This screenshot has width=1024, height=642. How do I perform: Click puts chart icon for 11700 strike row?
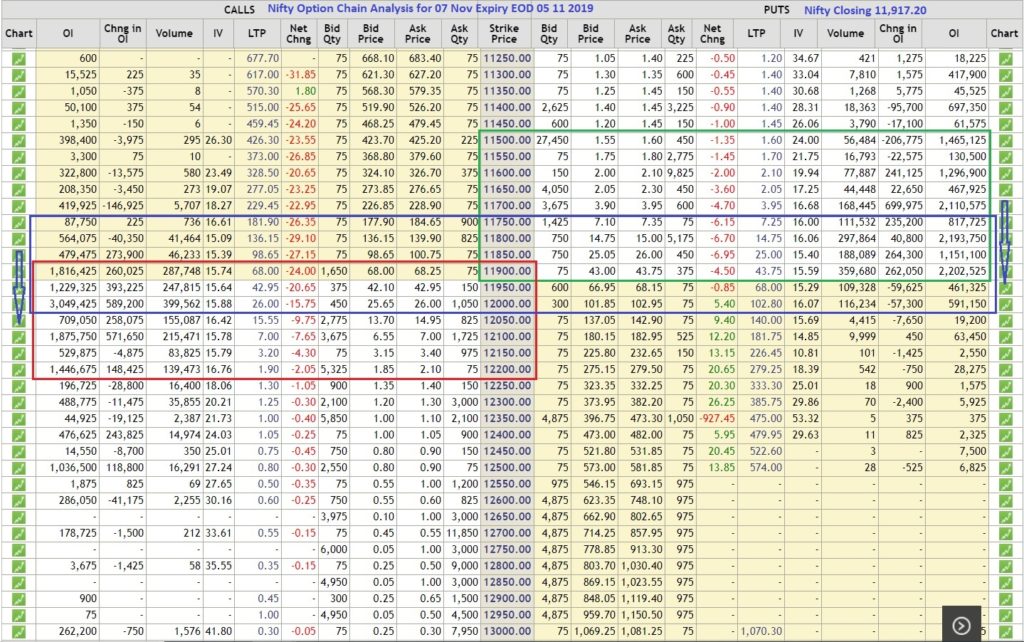point(1005,206)
